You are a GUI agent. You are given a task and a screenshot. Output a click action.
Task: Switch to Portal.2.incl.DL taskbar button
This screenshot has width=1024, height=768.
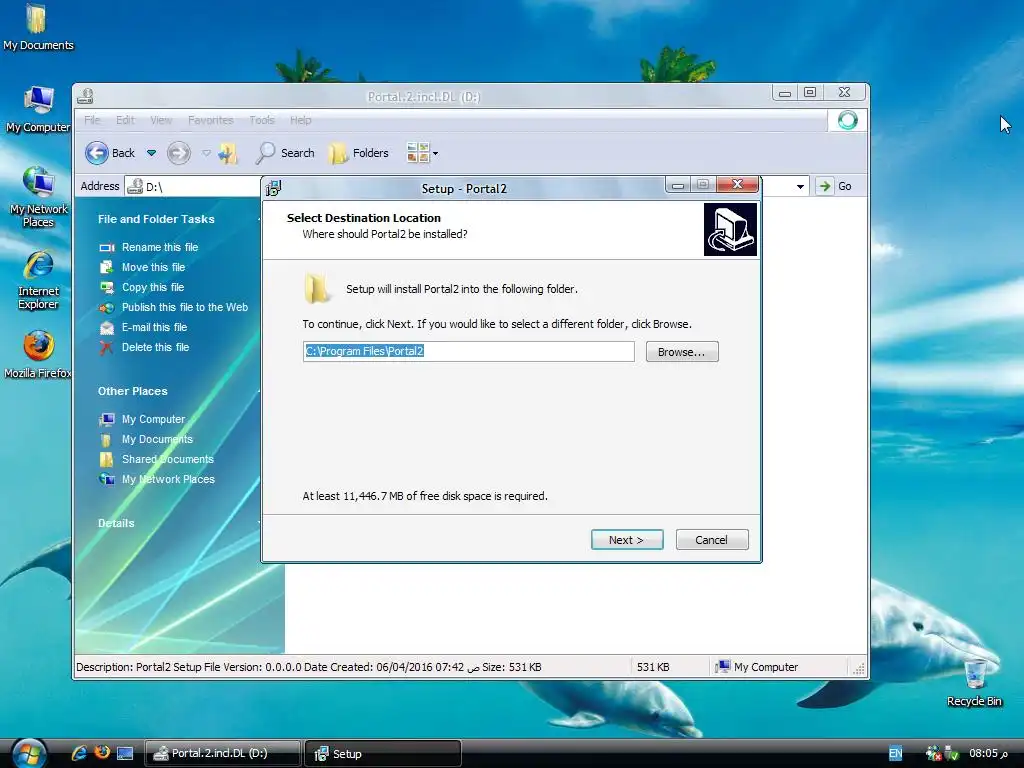pos(222,753)
